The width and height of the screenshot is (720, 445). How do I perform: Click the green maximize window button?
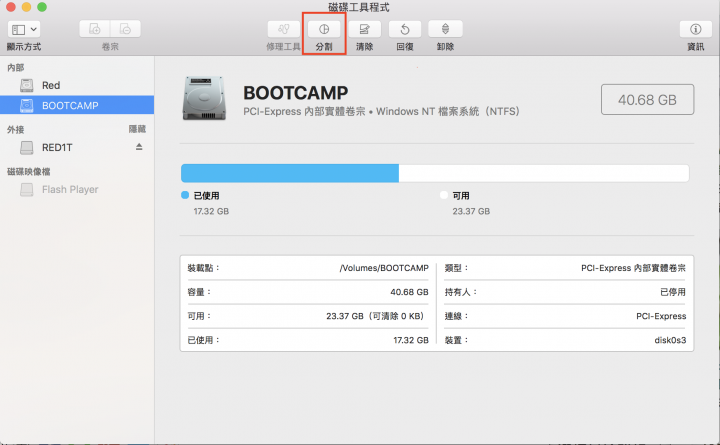(42, 6)
